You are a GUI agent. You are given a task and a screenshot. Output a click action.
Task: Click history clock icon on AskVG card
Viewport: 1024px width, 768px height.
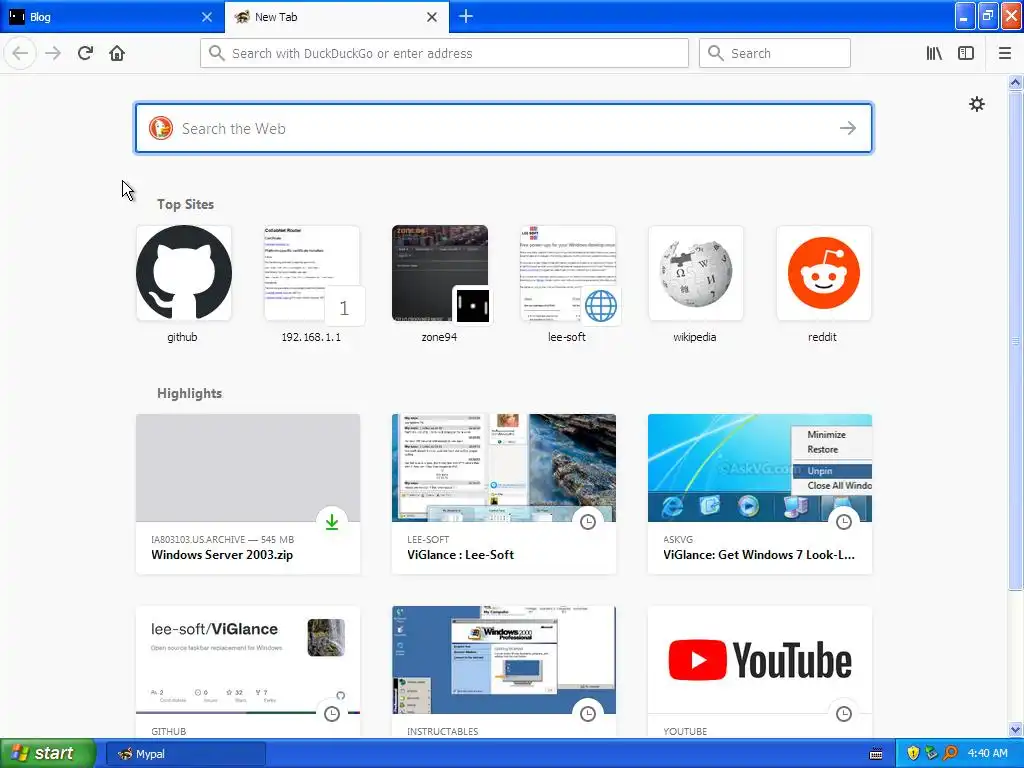coord(844,522)
